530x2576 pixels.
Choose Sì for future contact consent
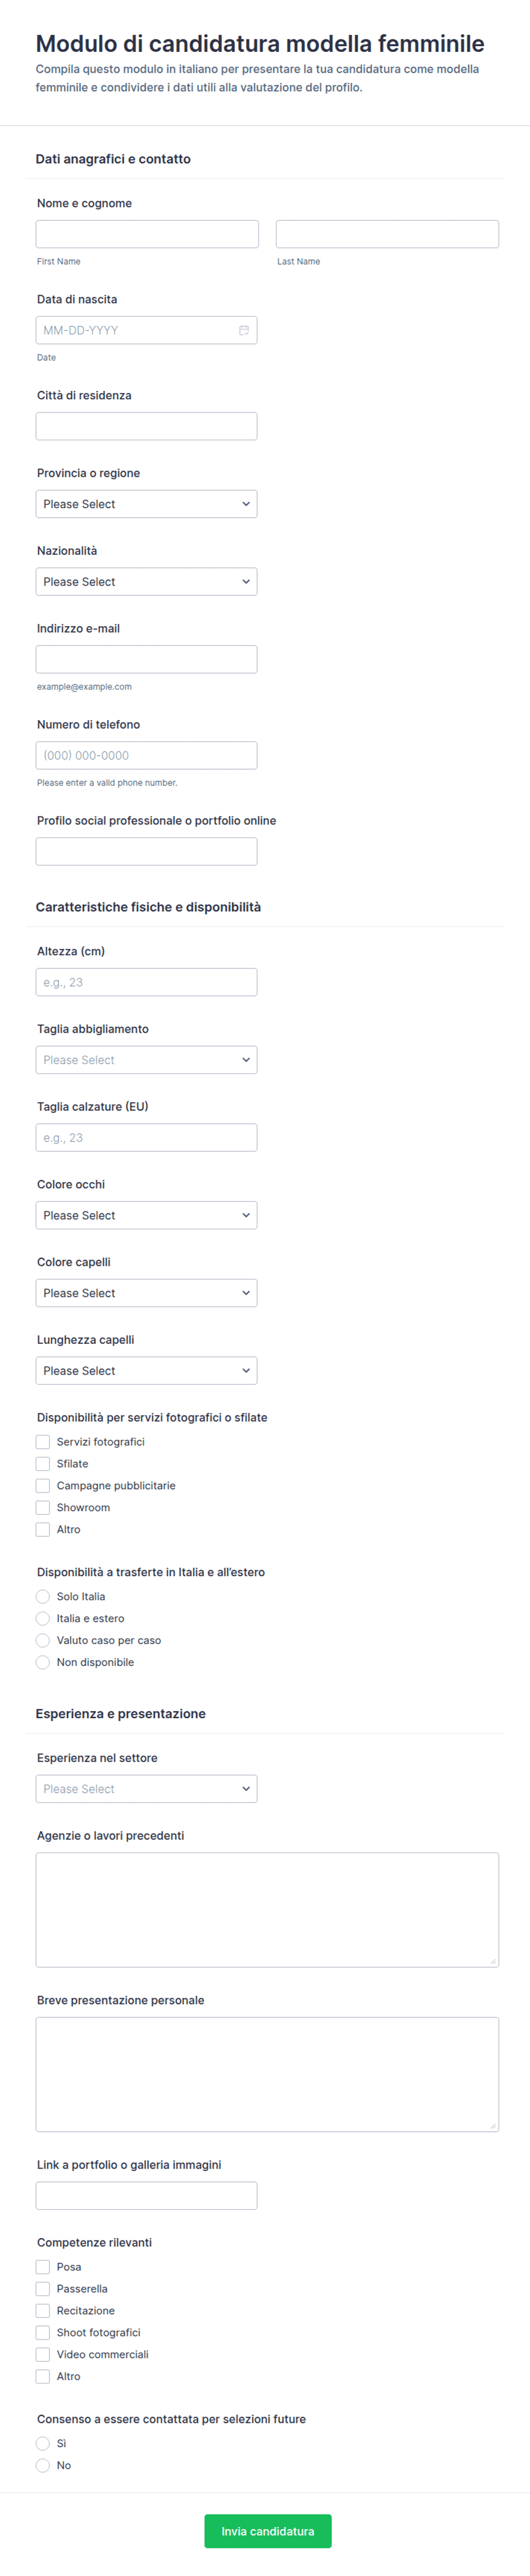(x=43, y=2443)
